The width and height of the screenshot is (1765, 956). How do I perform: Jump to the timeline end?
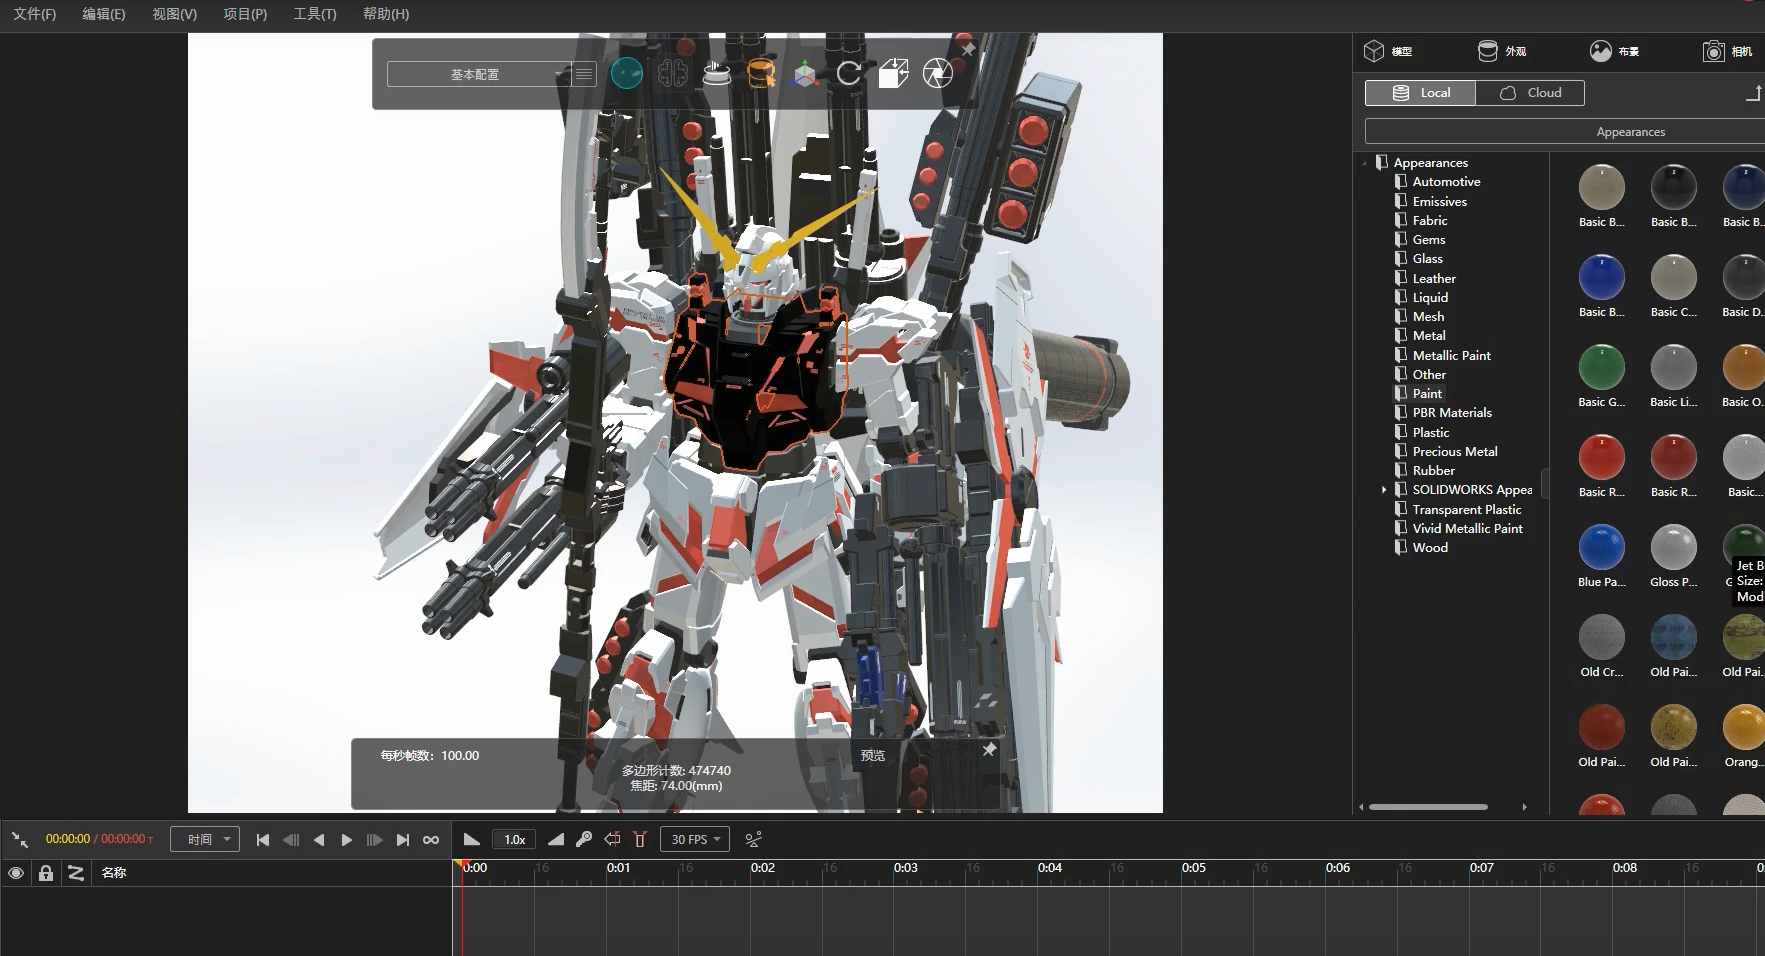point(403,840)
